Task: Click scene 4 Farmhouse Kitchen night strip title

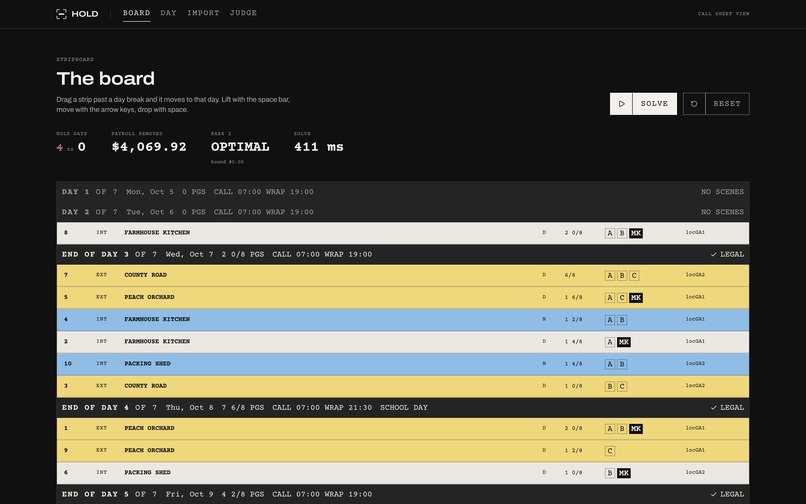Action: [x=157, y=319]
